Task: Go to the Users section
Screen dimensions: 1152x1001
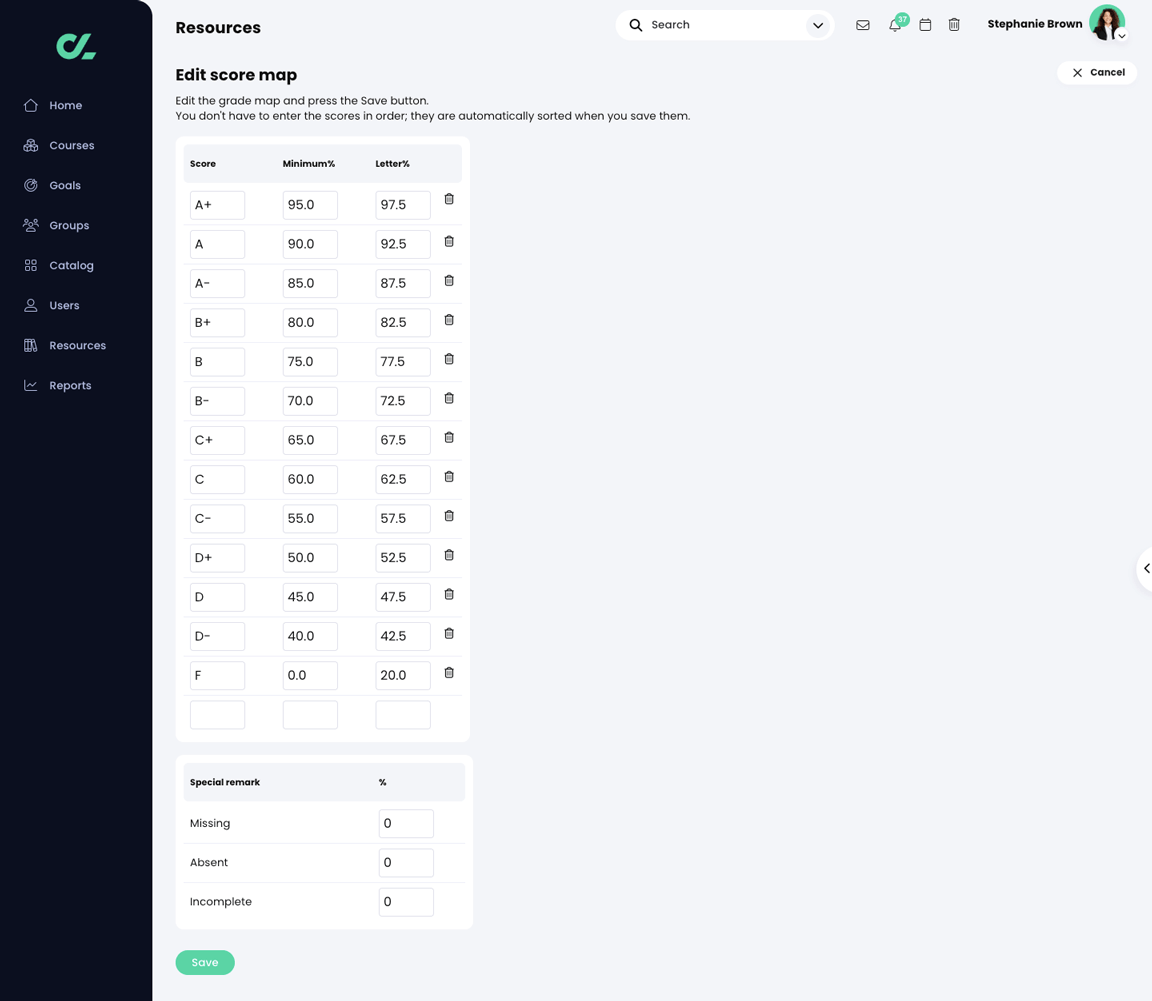Action: coord(51,305)
